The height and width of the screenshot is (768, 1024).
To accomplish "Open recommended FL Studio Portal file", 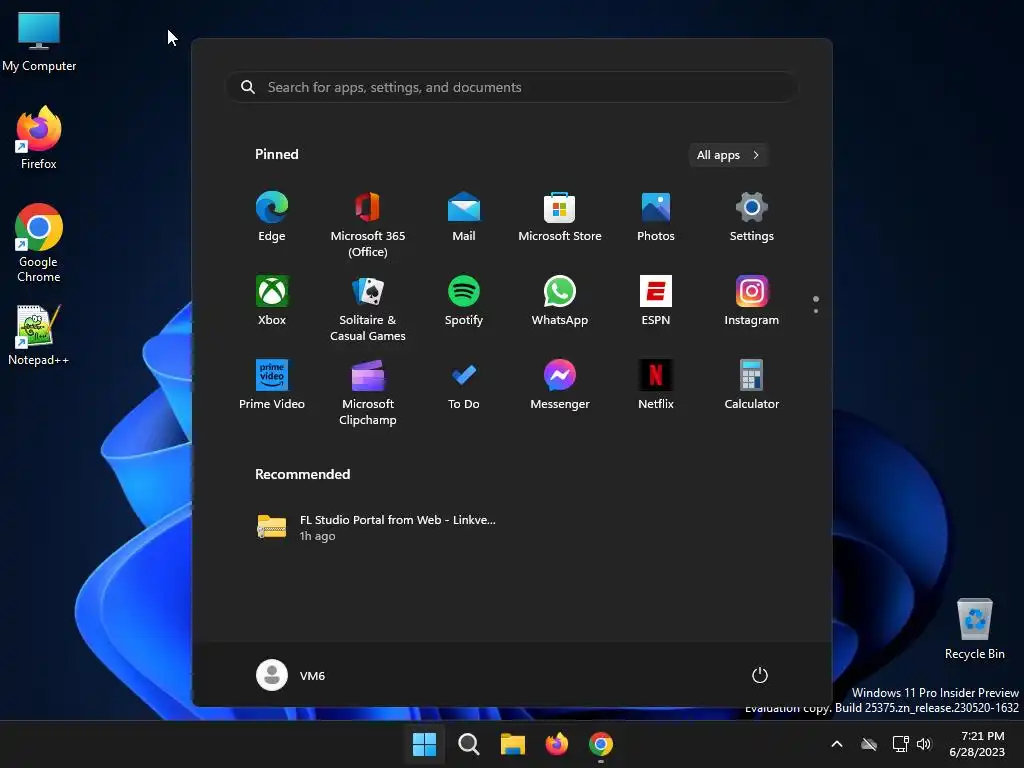I will (x=377, y=527).
